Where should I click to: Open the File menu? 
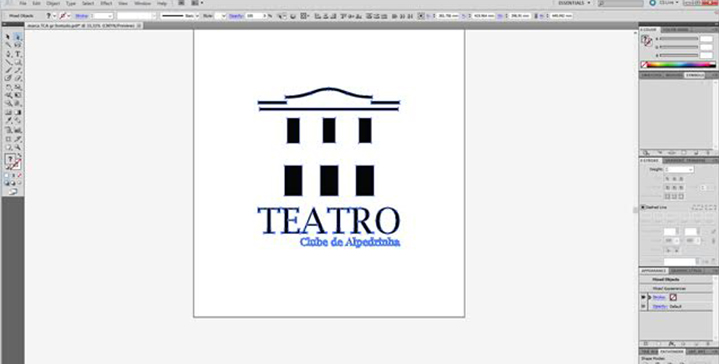click(x=22, y=3)
